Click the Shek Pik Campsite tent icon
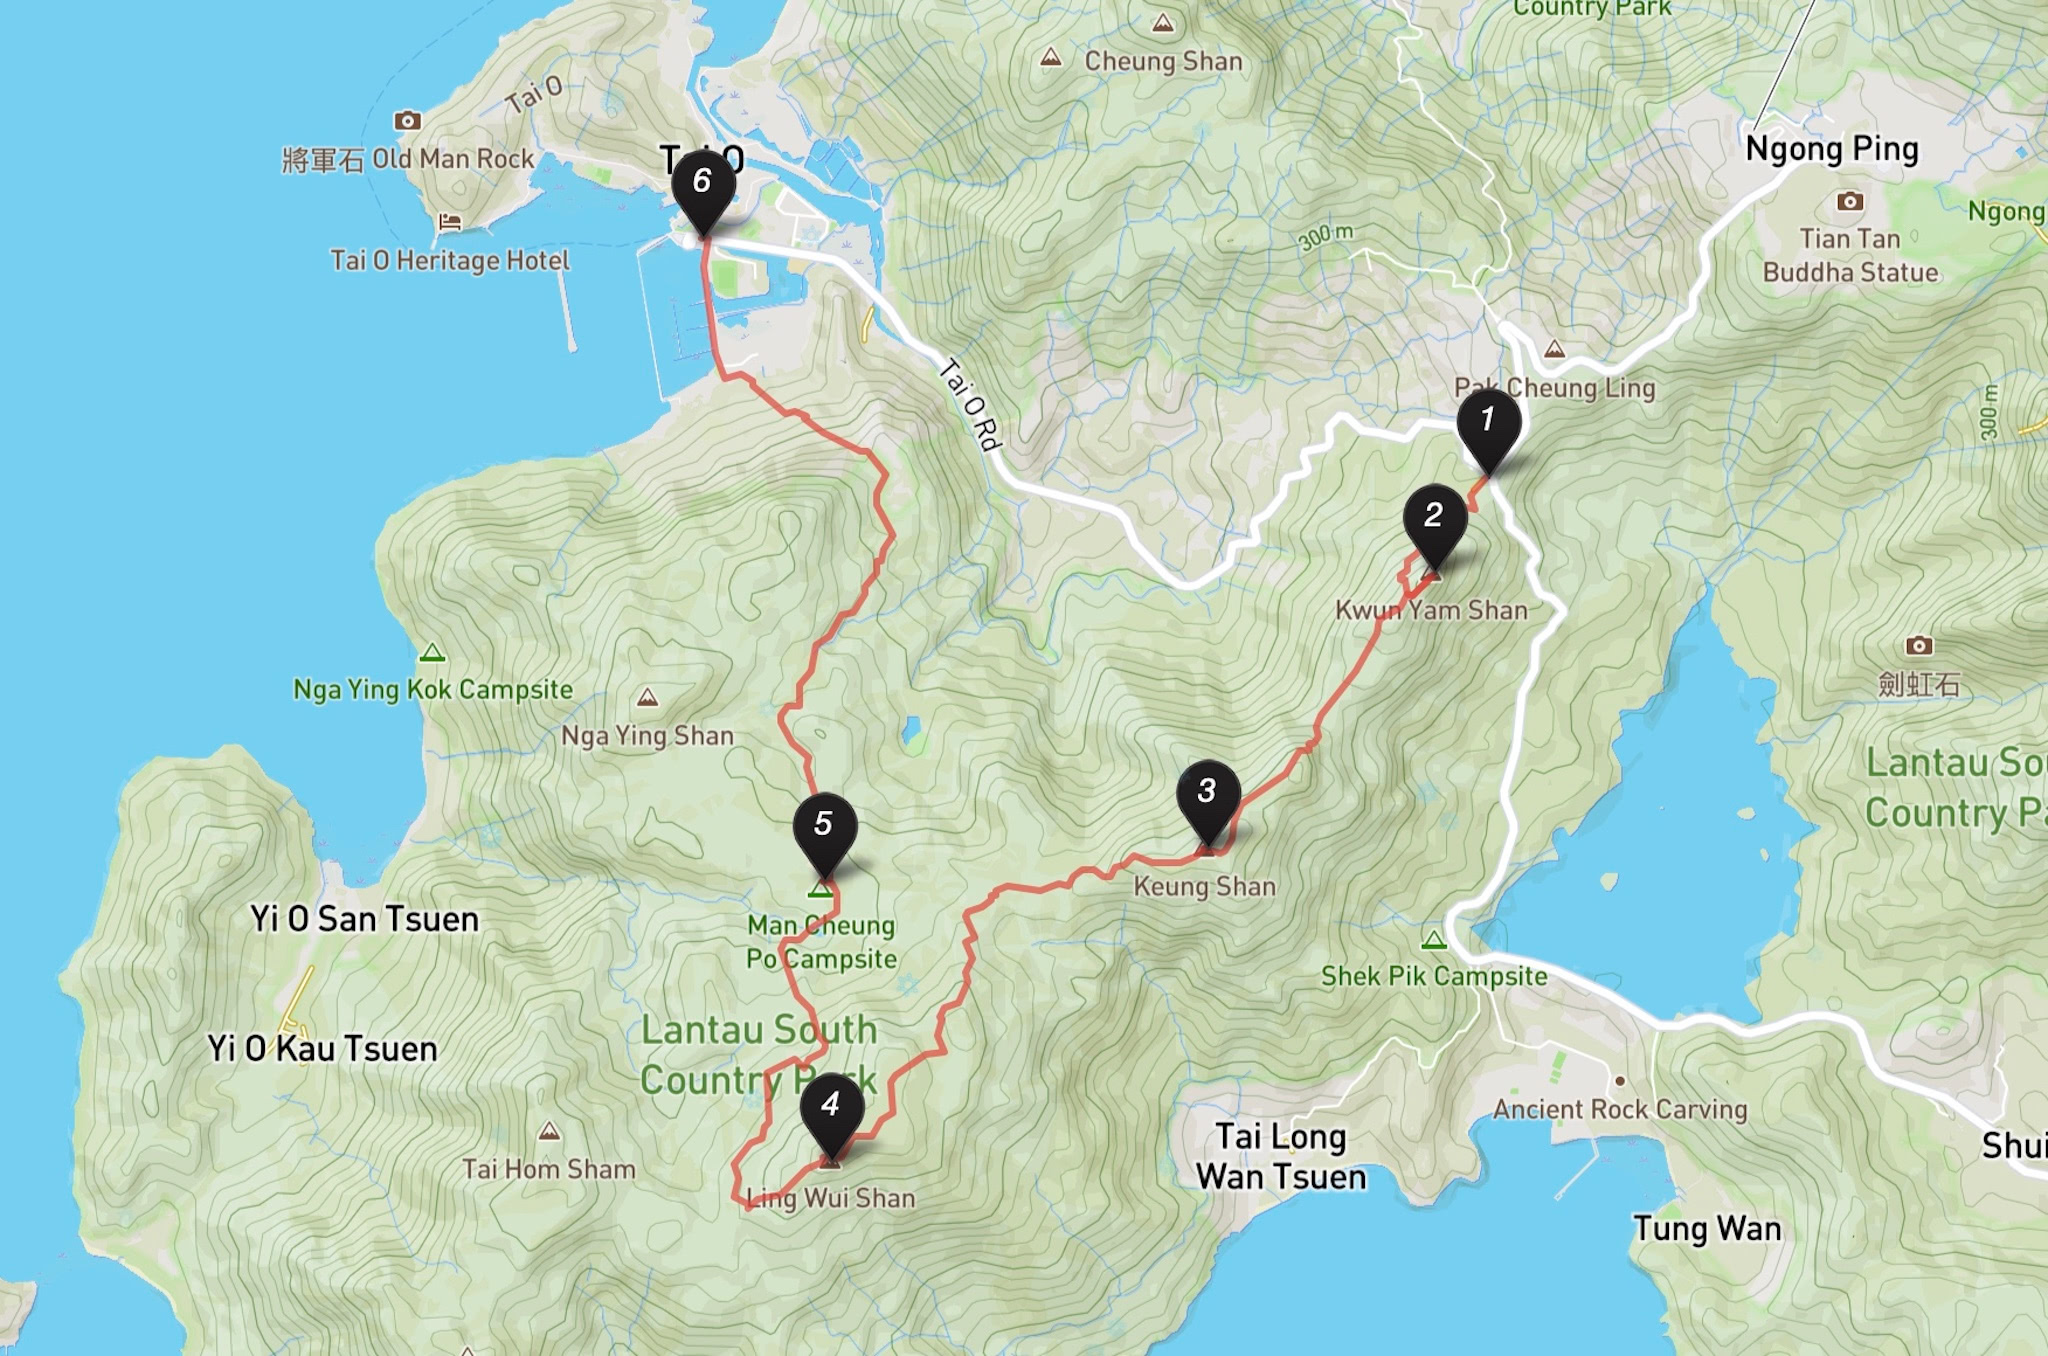Image resolution: width=2048 pixels, height=1356 pixels. [1434, 940]
